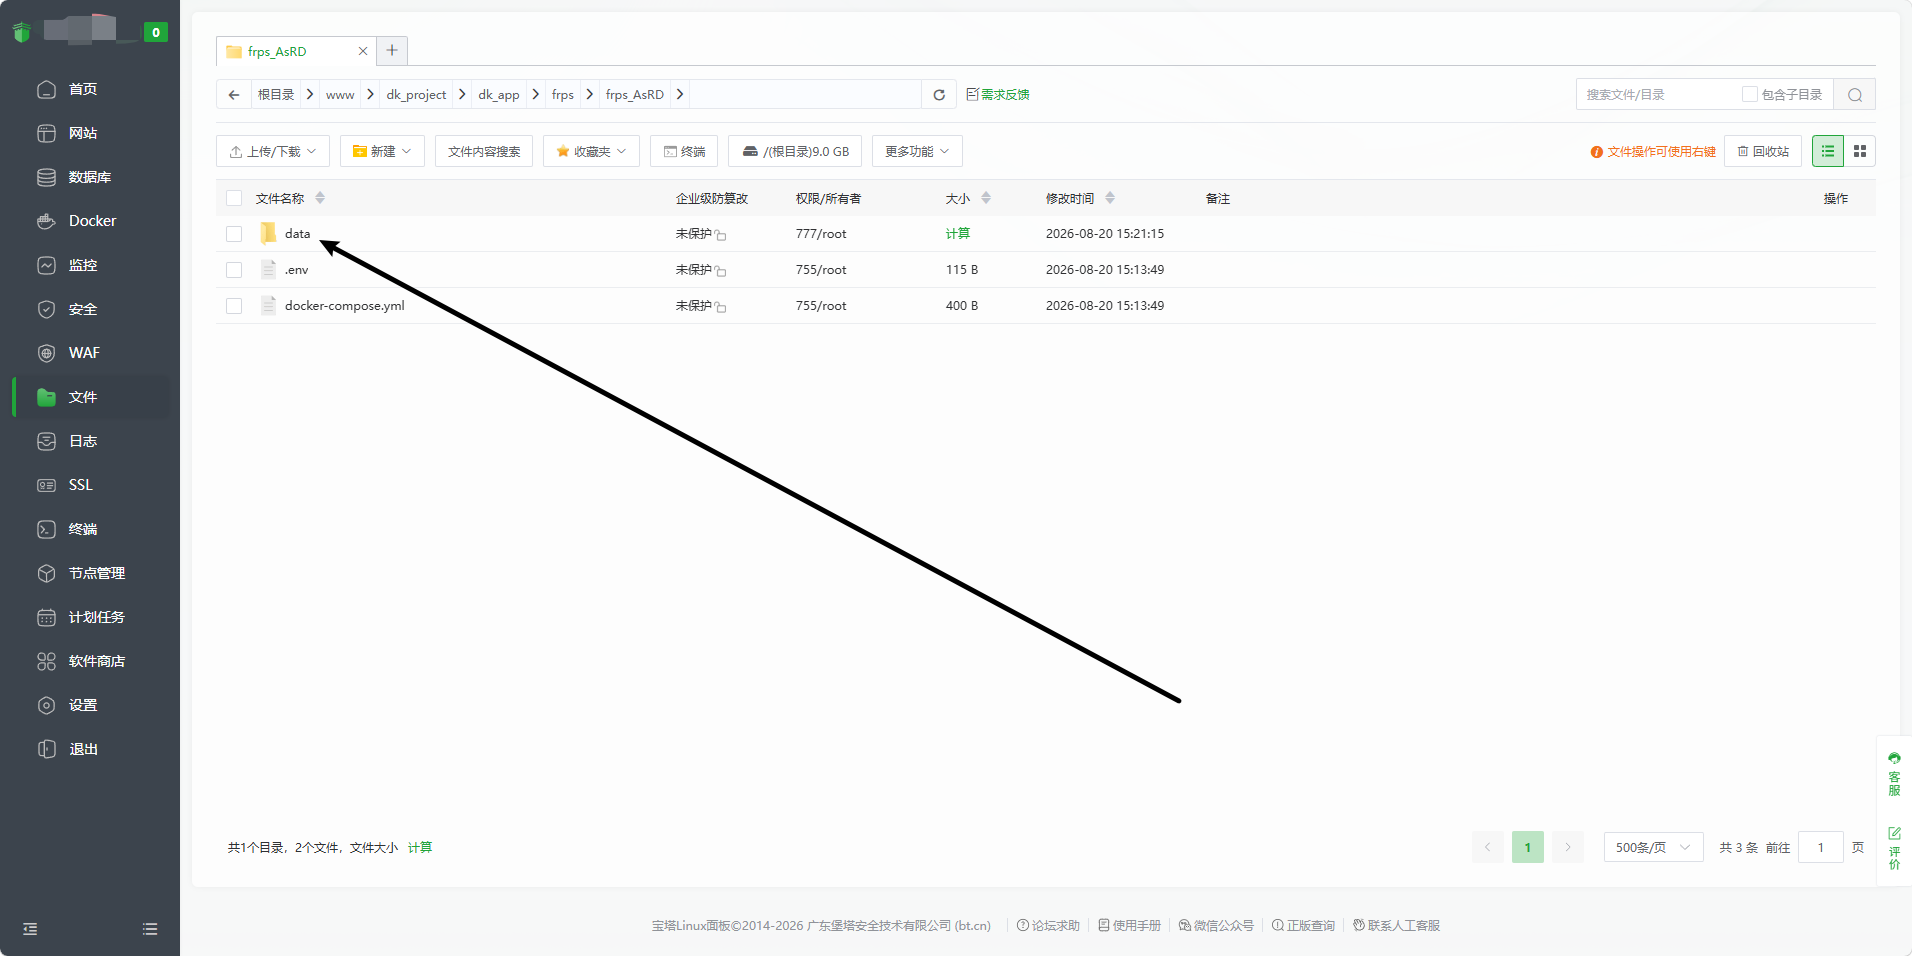Open the 回收站 recycle bin

(1763, 151)
